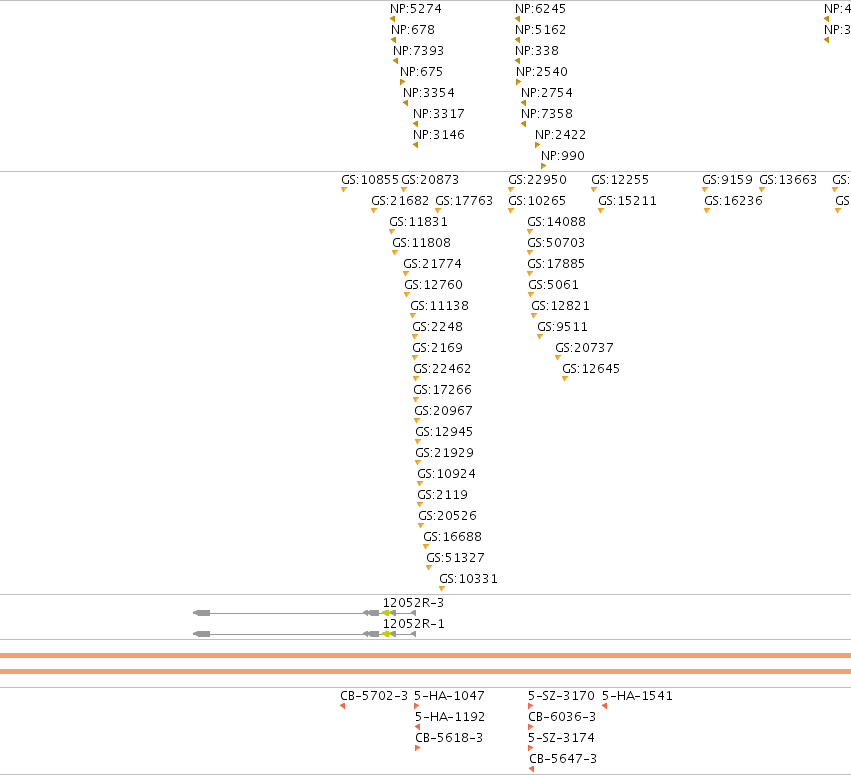Select the GS:10855 insertion label
851x775 pixels.
(370, 180)
